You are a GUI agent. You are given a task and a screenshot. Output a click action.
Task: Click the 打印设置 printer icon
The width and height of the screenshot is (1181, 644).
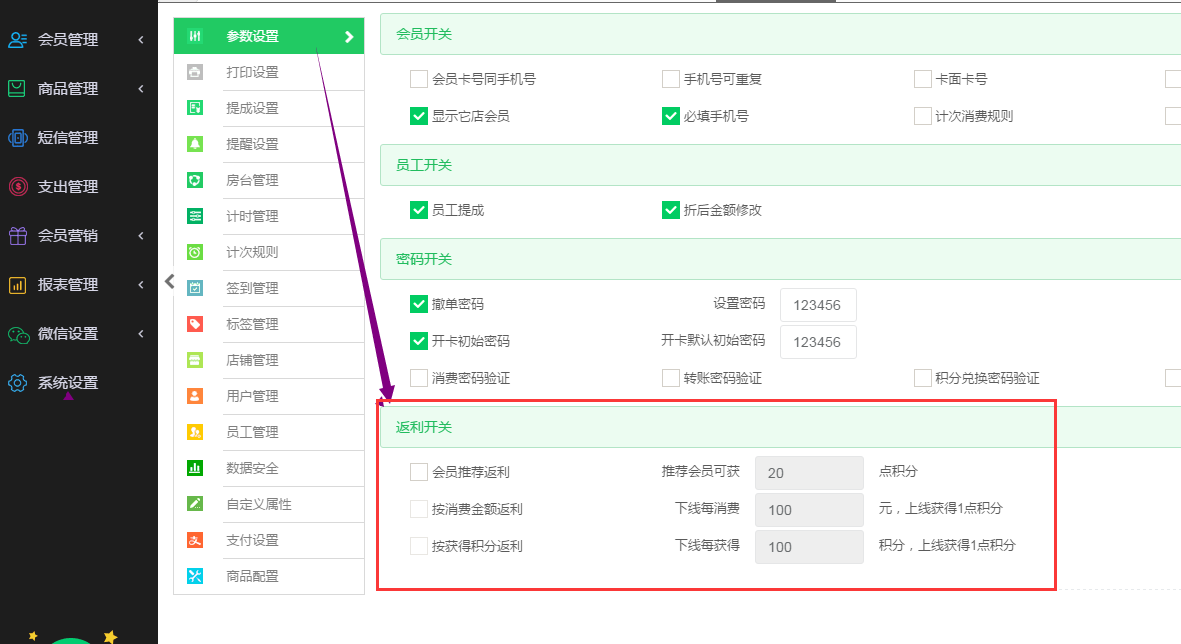click(x=195, y=72)
